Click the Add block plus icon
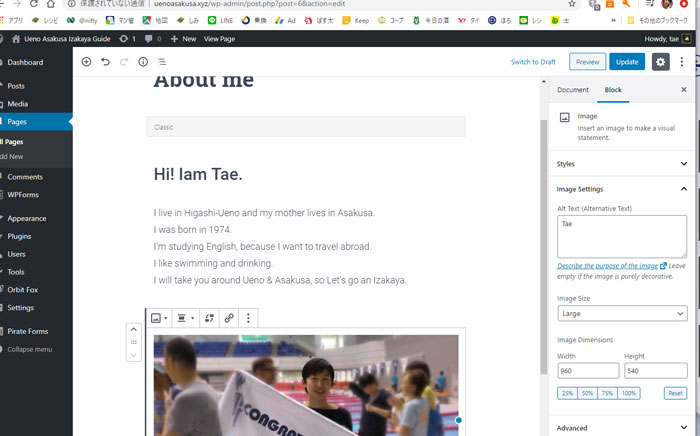 coord(86,62)
